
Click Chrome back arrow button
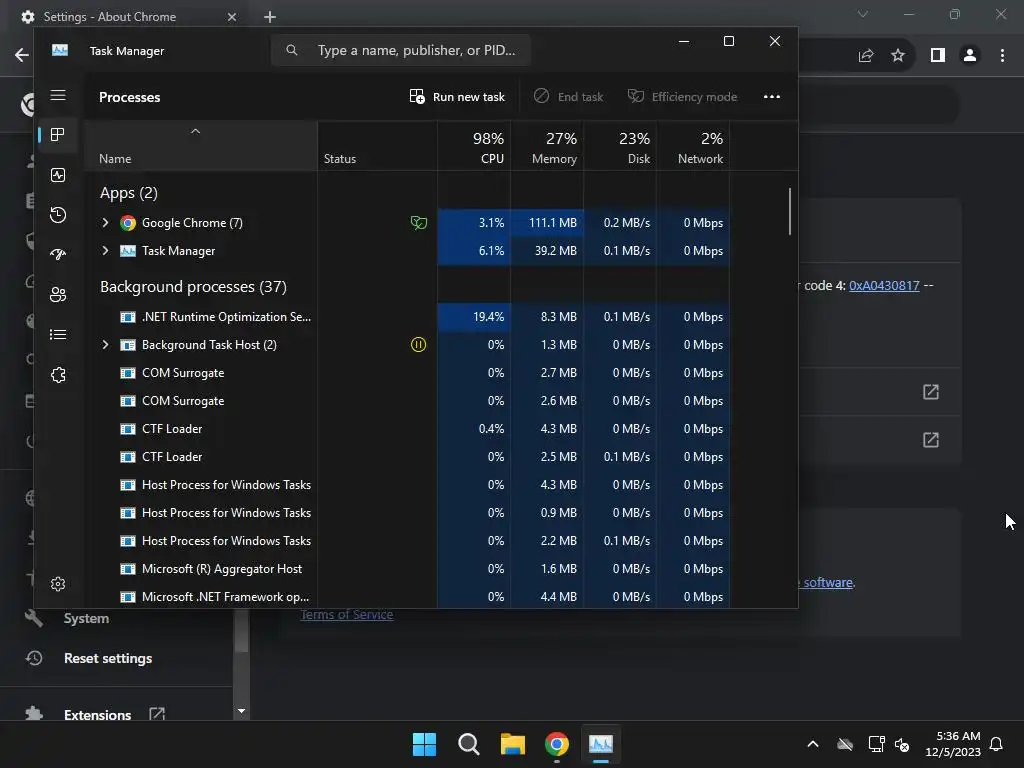coord(22,55)
